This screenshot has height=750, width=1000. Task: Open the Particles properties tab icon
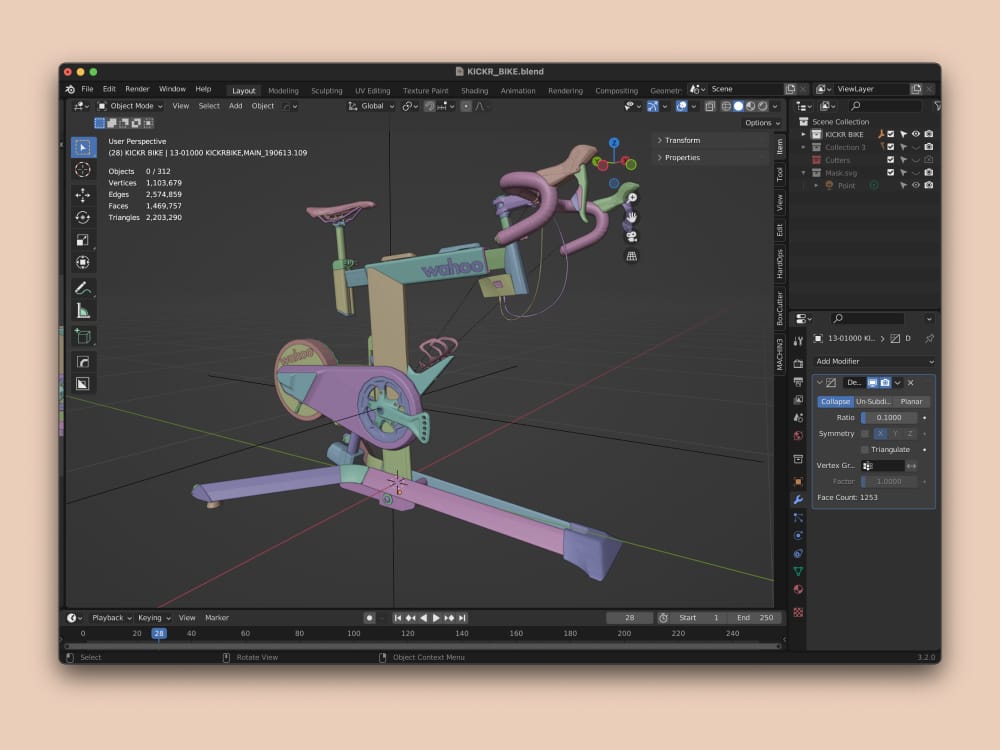[798, 517]
